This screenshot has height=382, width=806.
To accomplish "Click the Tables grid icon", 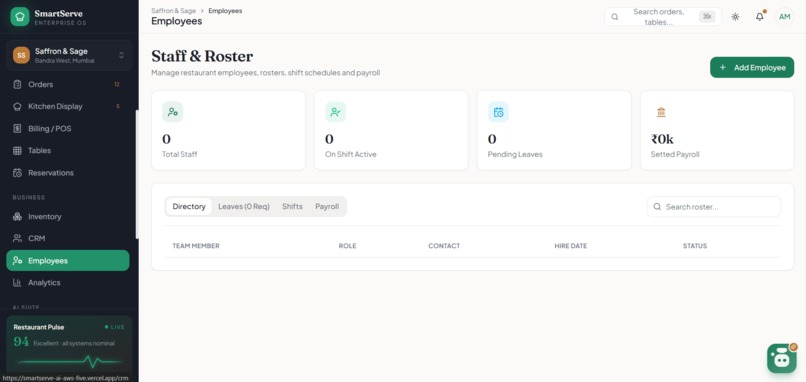I will (17, 151).
